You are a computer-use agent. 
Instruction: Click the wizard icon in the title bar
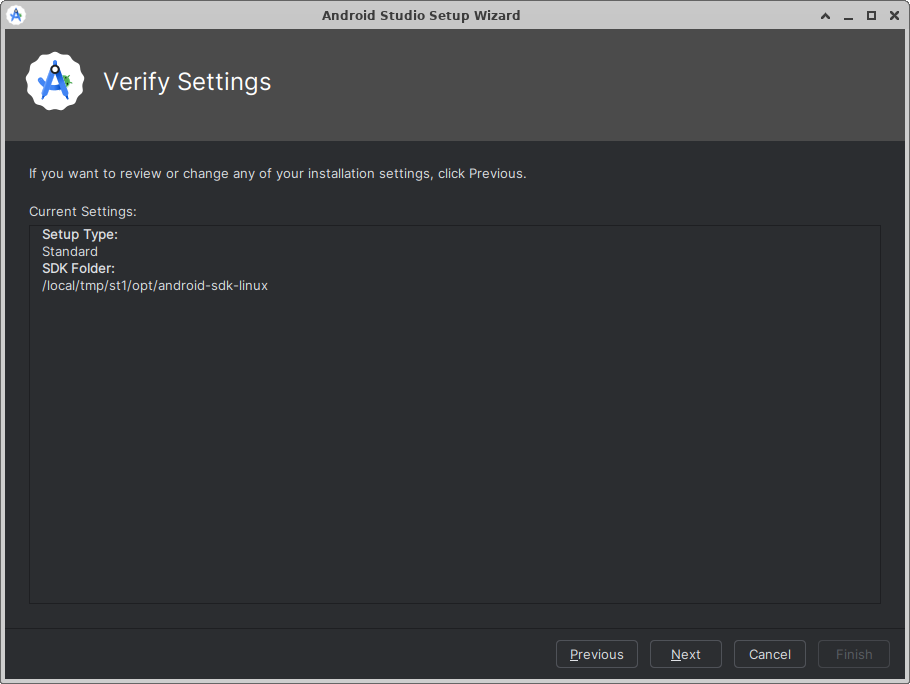[x=15, y=15]
